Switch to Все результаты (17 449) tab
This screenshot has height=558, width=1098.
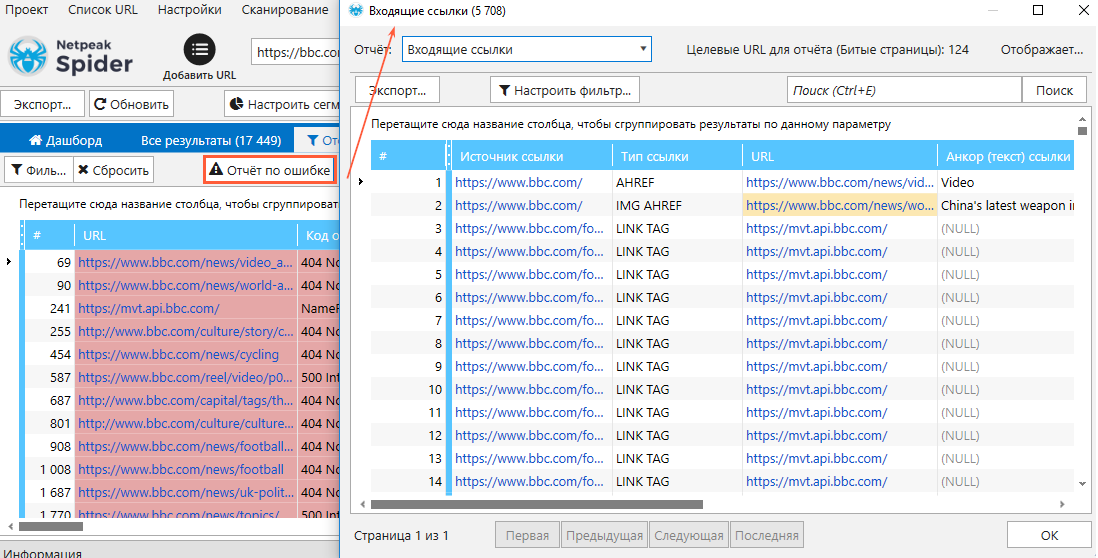point(211,140)
